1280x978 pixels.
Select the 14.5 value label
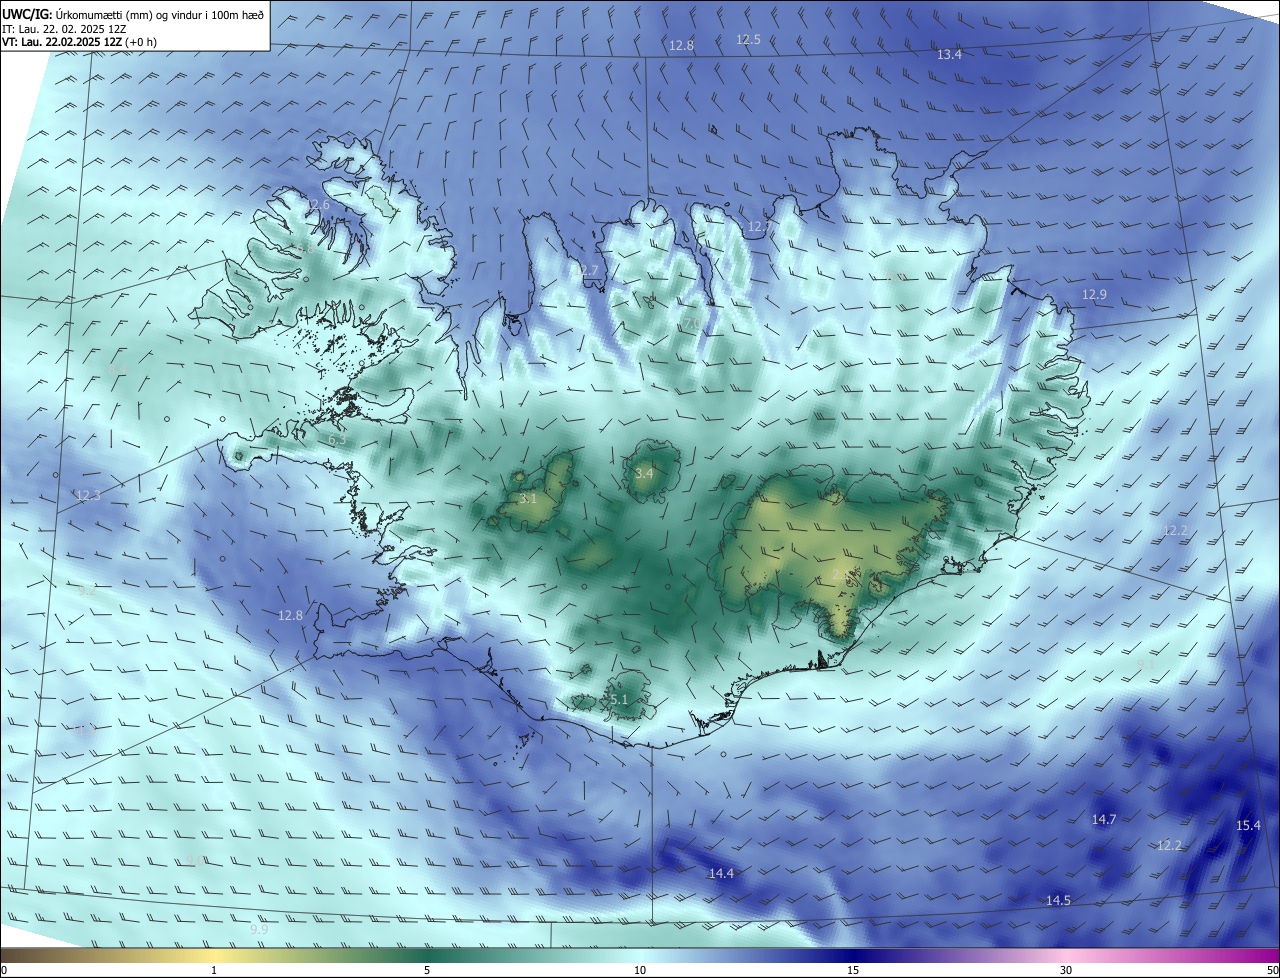1058,900
